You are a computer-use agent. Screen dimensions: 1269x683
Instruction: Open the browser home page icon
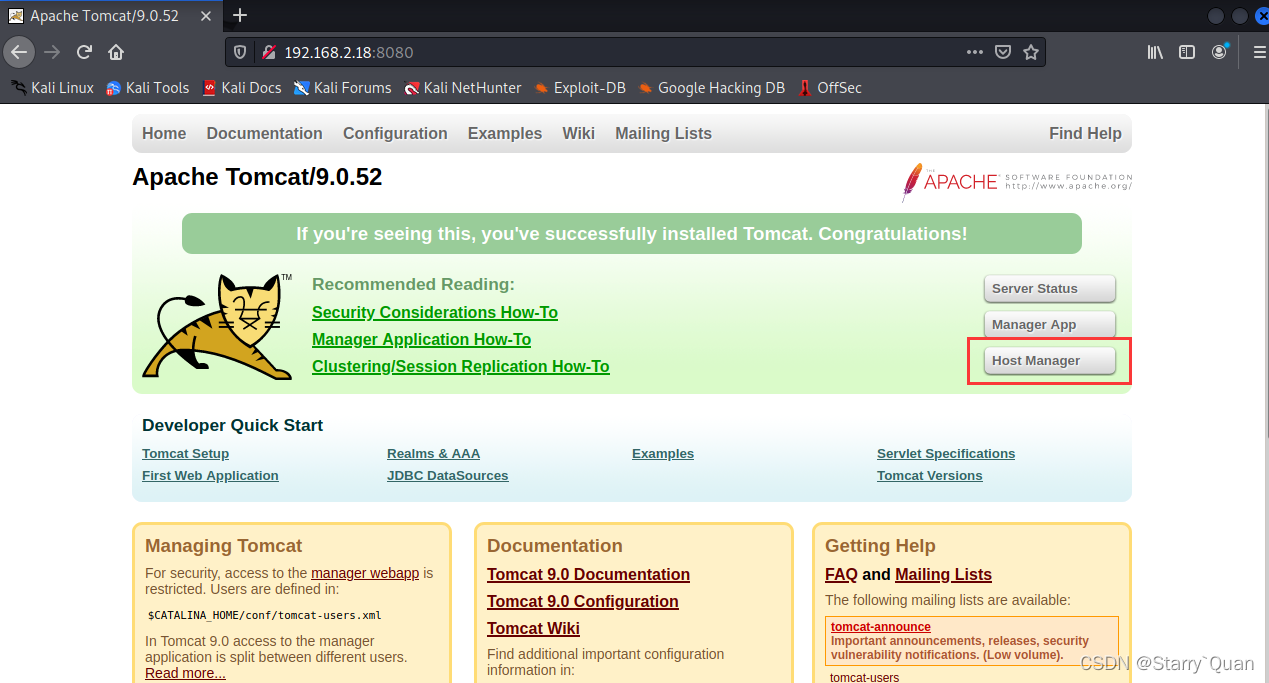tap(116, 52)
